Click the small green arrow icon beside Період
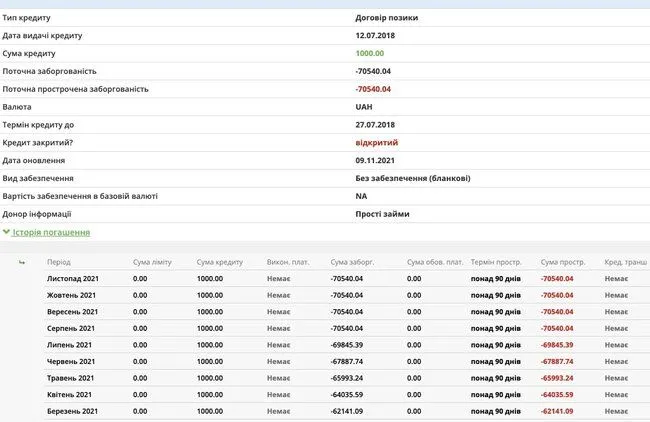 pos(22,262)
